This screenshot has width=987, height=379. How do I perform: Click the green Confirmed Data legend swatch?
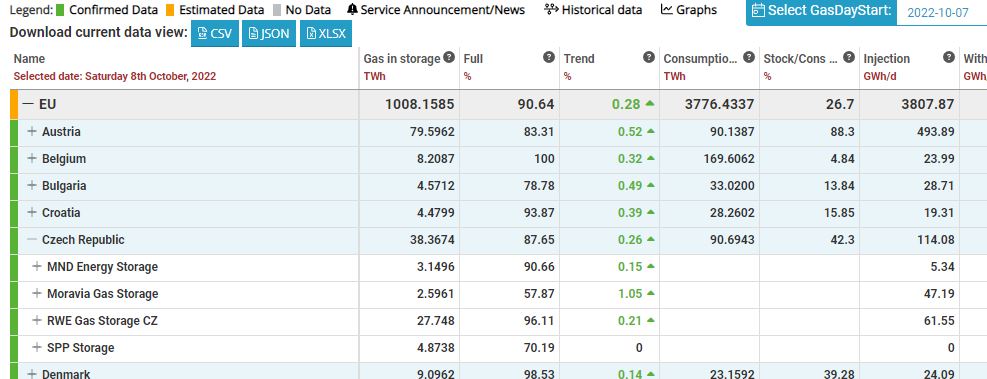[x=60, y=10]
